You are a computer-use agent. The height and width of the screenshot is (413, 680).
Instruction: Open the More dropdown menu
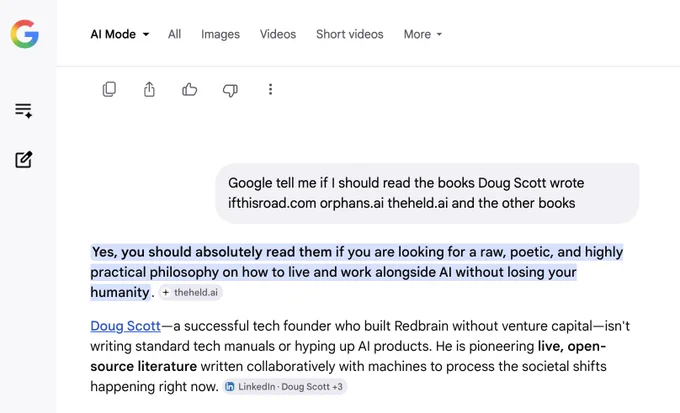pyautogui.click(x=423, y=34)
